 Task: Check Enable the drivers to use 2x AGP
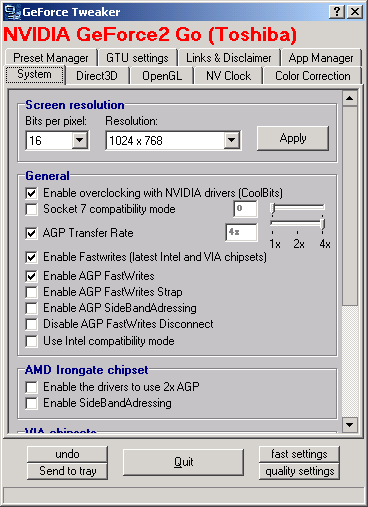(x=31, y=387)
